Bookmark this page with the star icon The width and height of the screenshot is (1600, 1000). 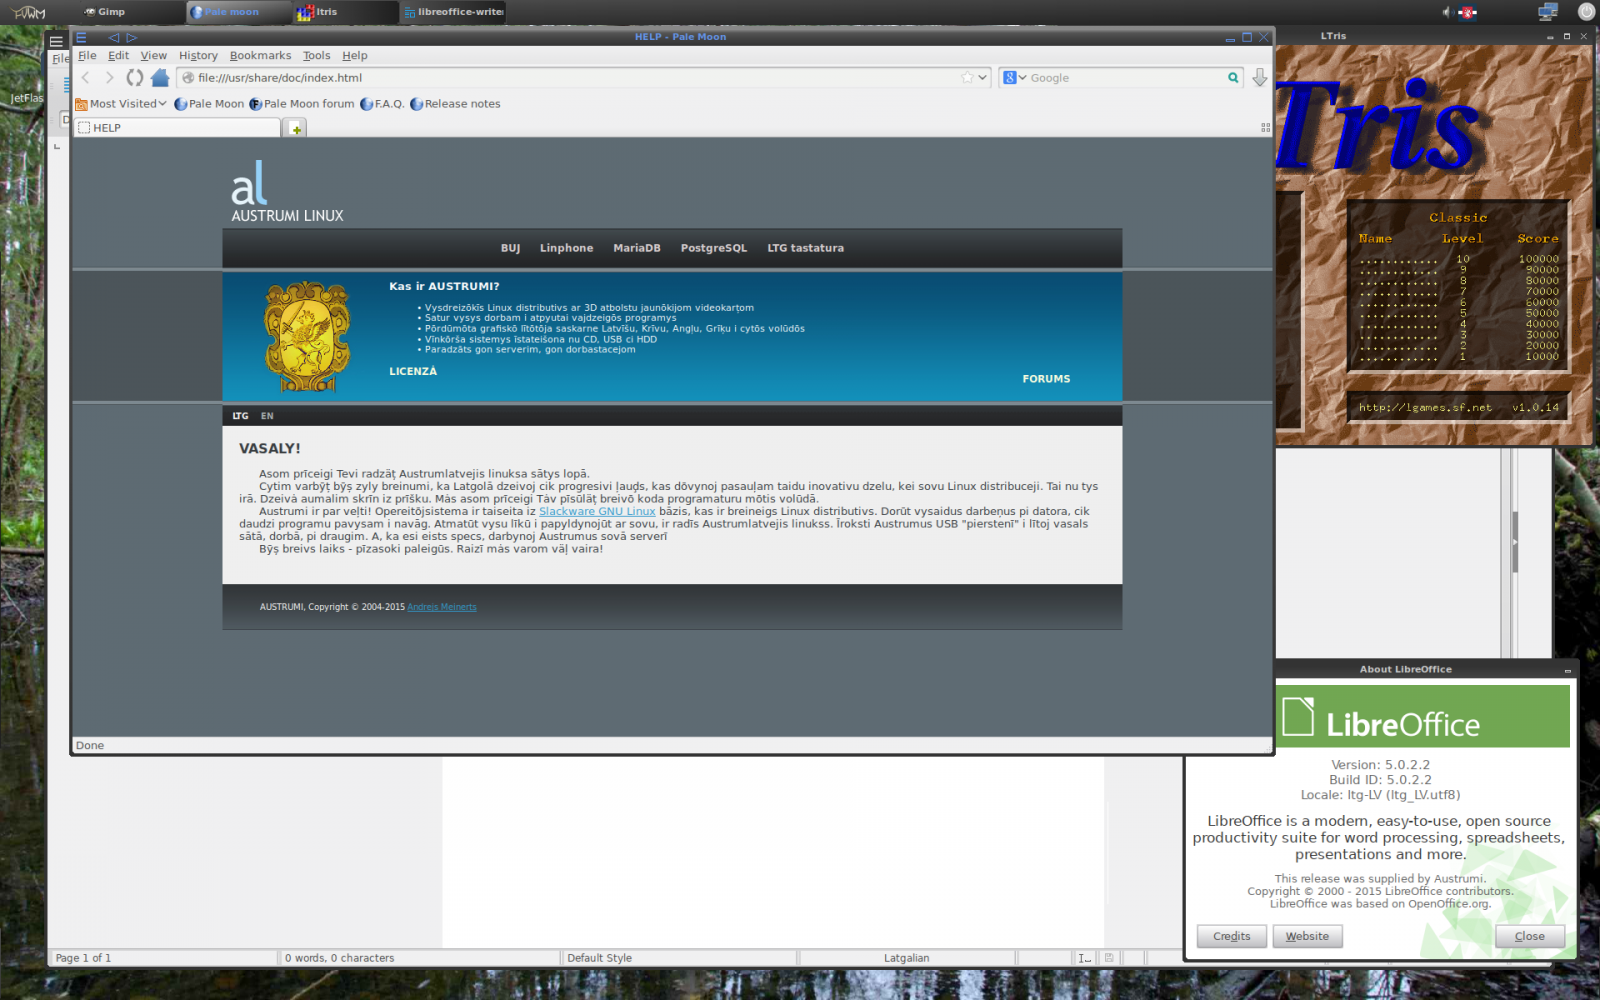(x=967, y=78)
